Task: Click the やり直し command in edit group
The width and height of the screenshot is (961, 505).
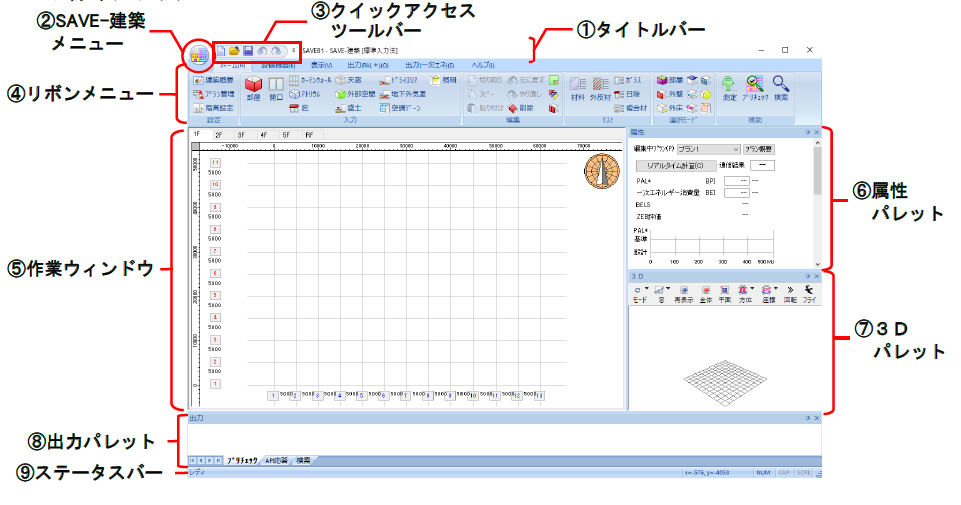Action: click(525, 94)
